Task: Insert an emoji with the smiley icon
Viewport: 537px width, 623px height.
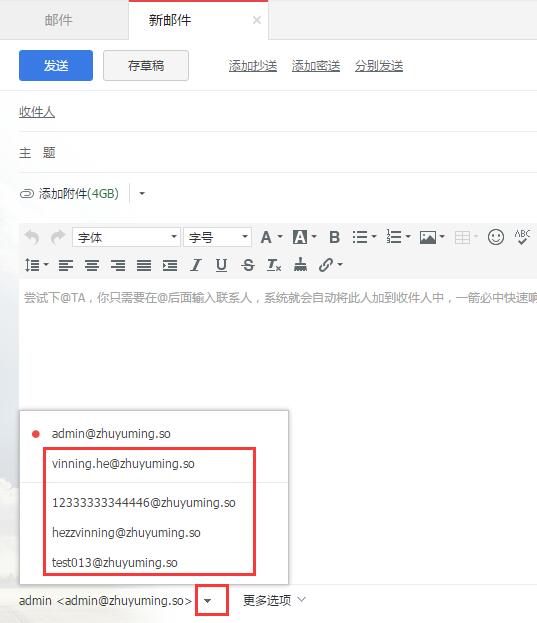Action: (x=496, y=237)
